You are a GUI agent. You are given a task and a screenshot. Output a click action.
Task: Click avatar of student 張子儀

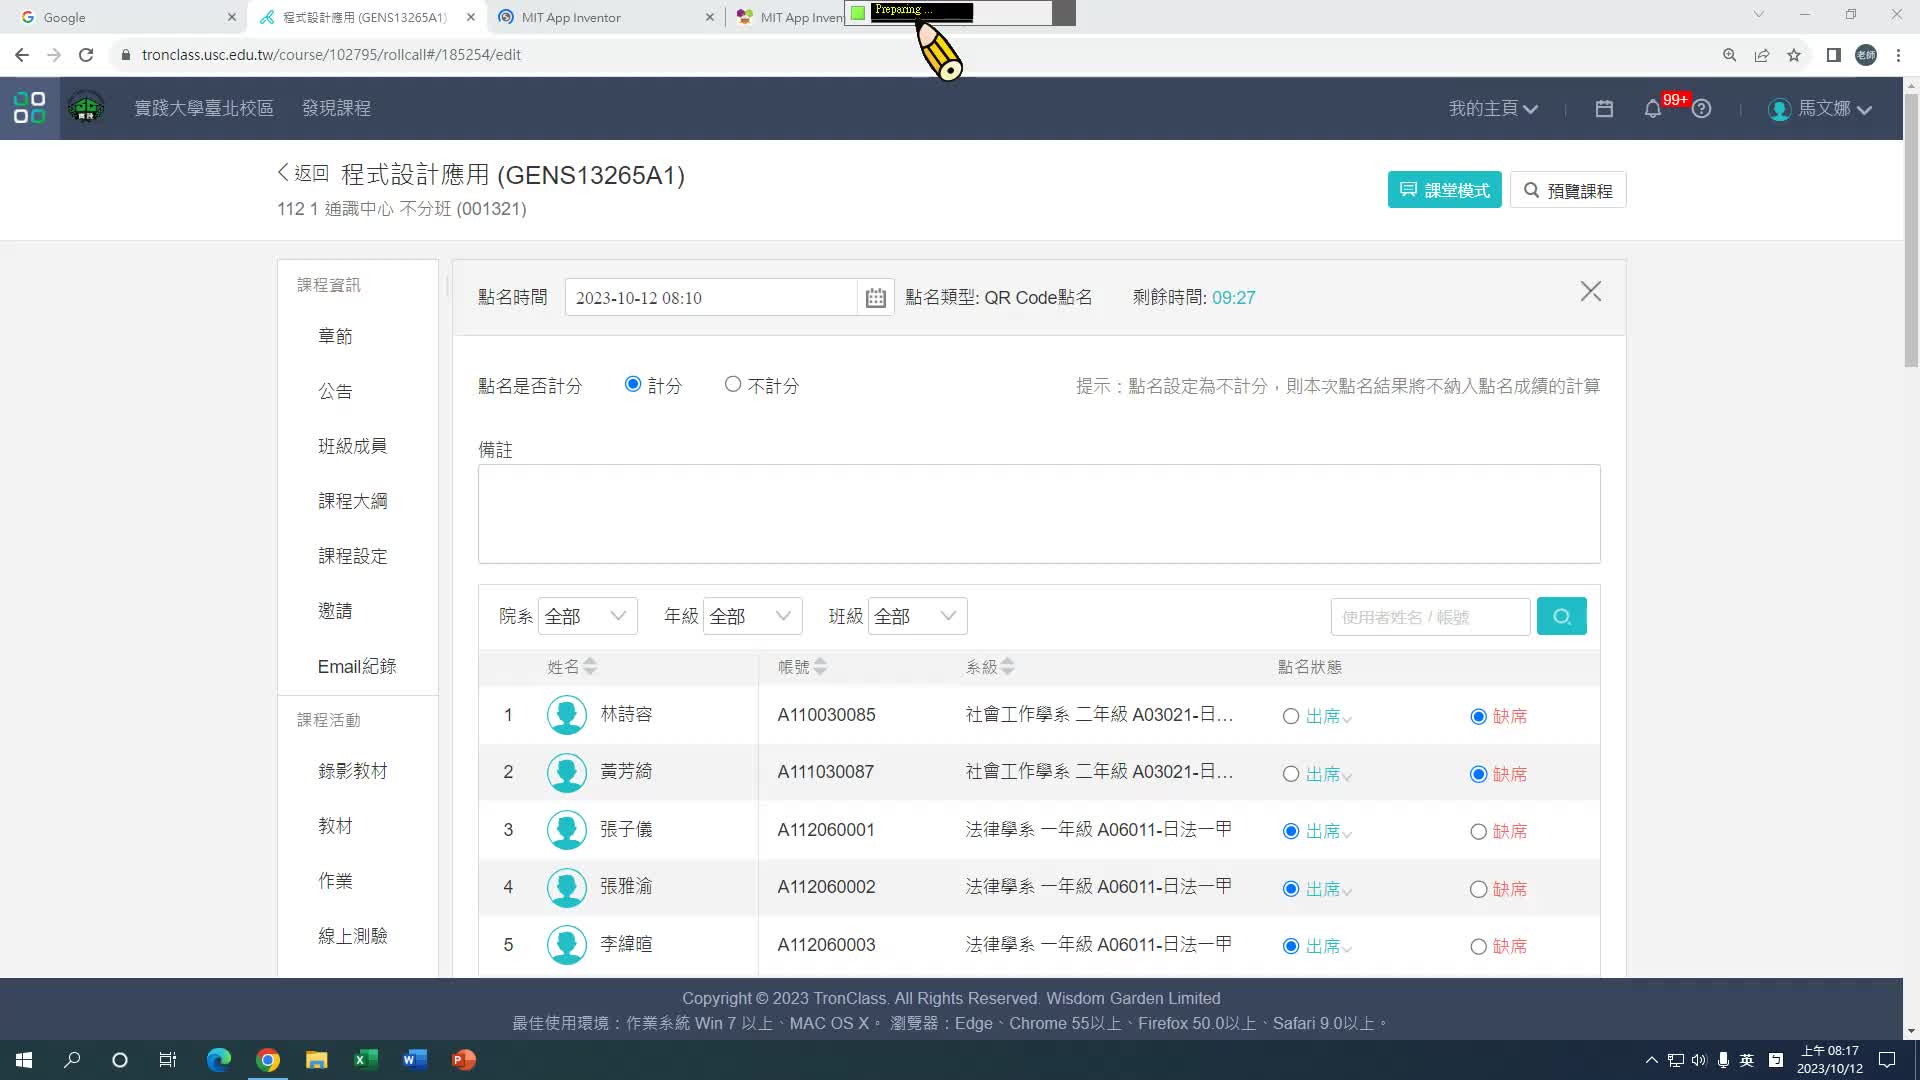(566, 830)
